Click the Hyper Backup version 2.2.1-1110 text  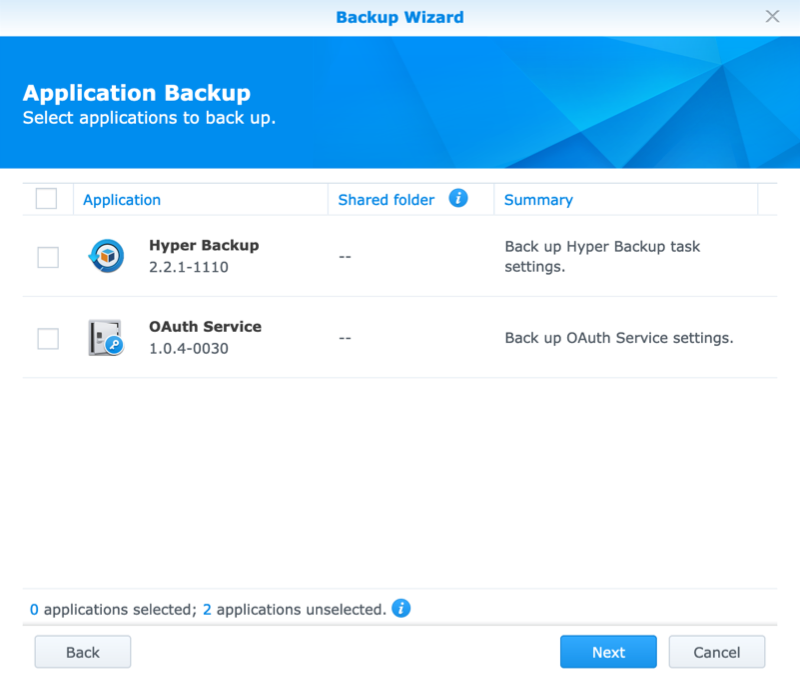(191, 267)
